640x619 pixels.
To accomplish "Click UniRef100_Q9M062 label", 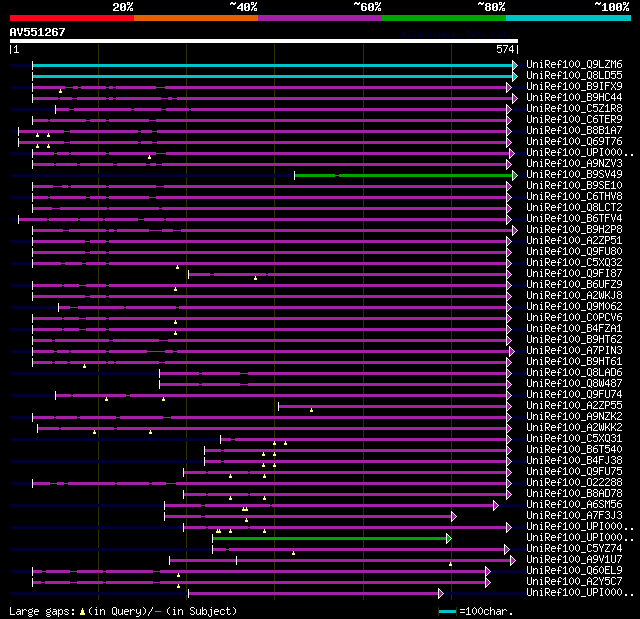I will coord(574,307).
